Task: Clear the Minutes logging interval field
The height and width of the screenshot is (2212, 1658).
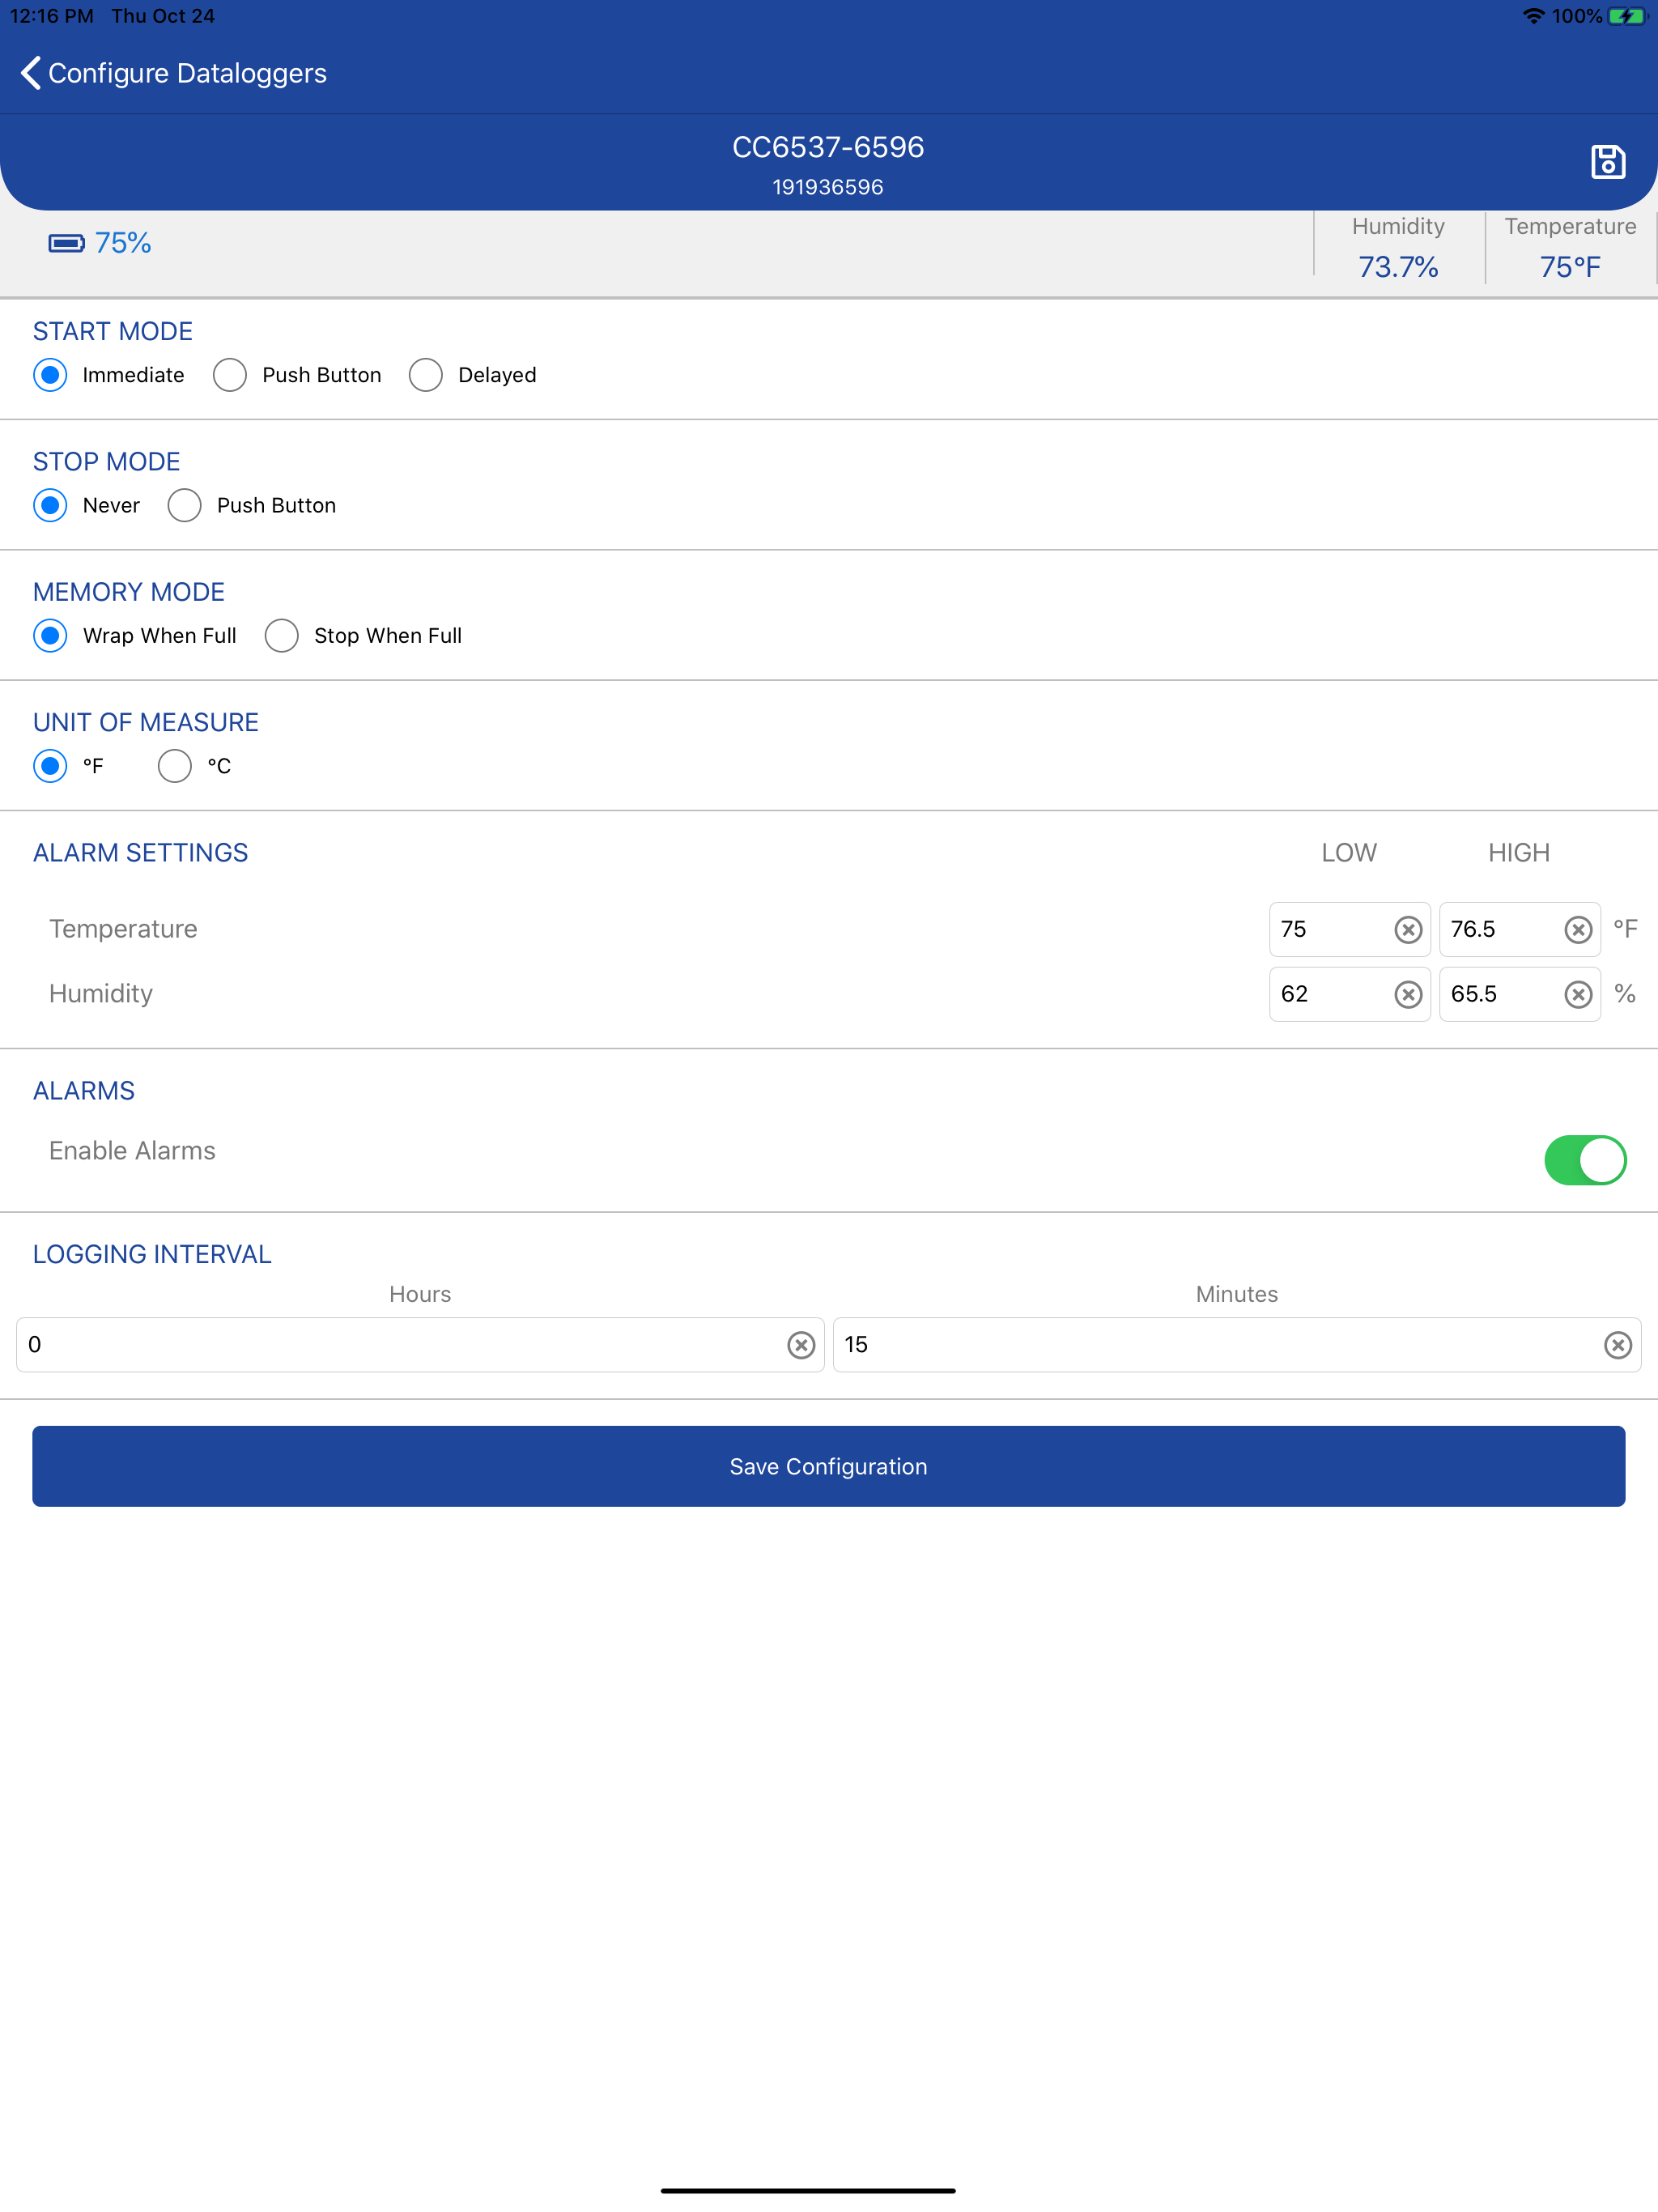Action: click(x=1617, y=1345)
